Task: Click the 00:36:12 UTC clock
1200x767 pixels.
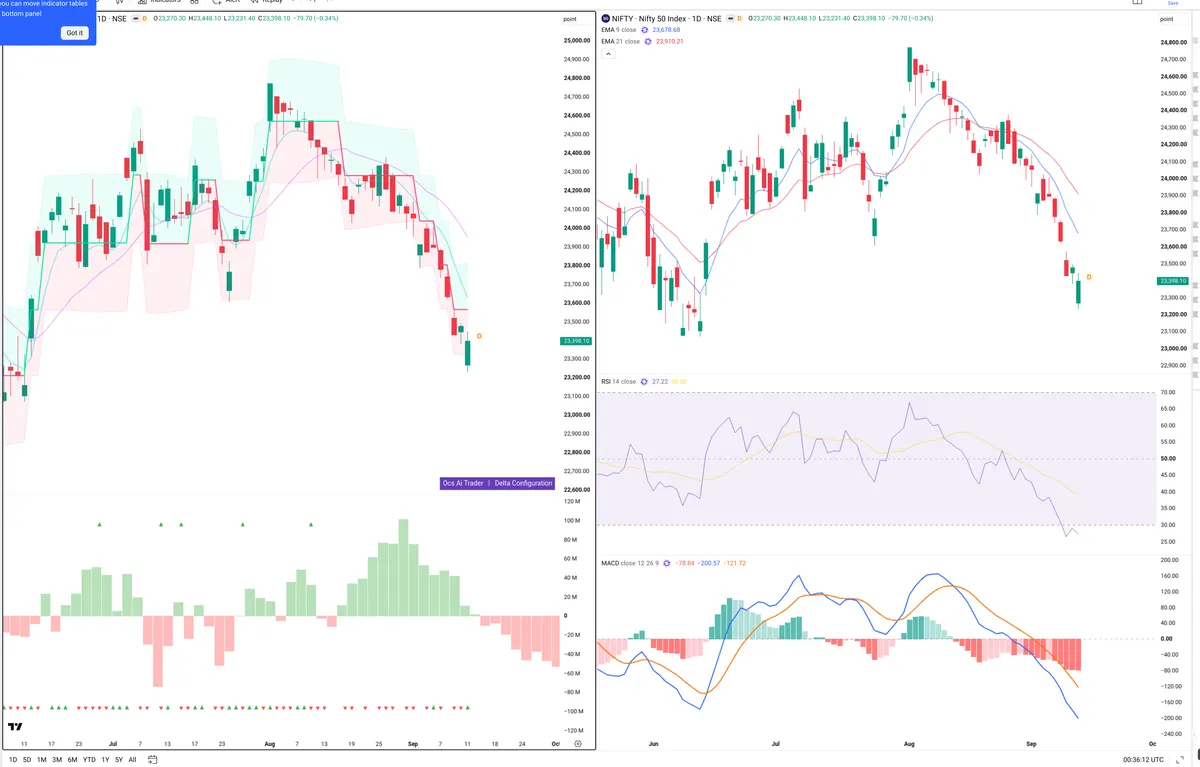Action: [1142, 760]
